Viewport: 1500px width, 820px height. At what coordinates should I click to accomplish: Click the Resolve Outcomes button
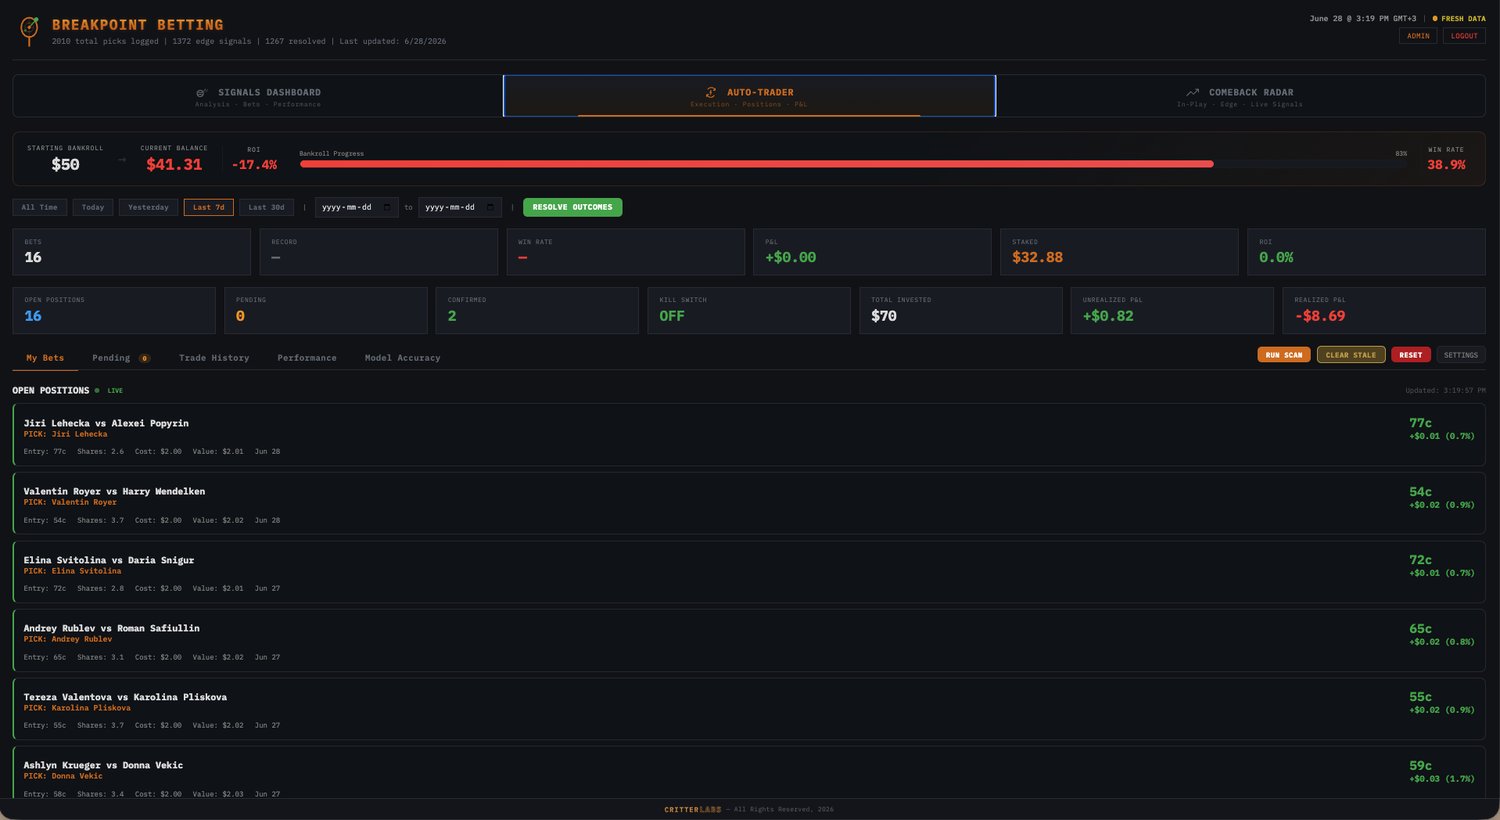(x=572, y=207)
